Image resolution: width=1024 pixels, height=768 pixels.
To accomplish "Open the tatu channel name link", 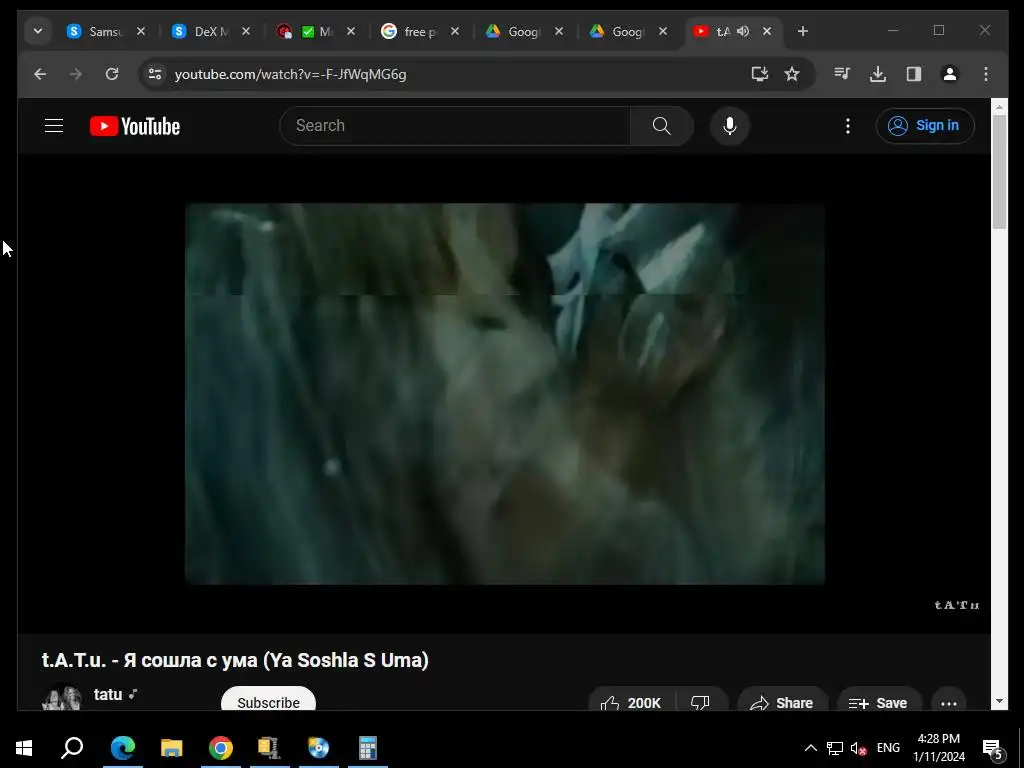I will pyautogui.click(x=108, y=694).
